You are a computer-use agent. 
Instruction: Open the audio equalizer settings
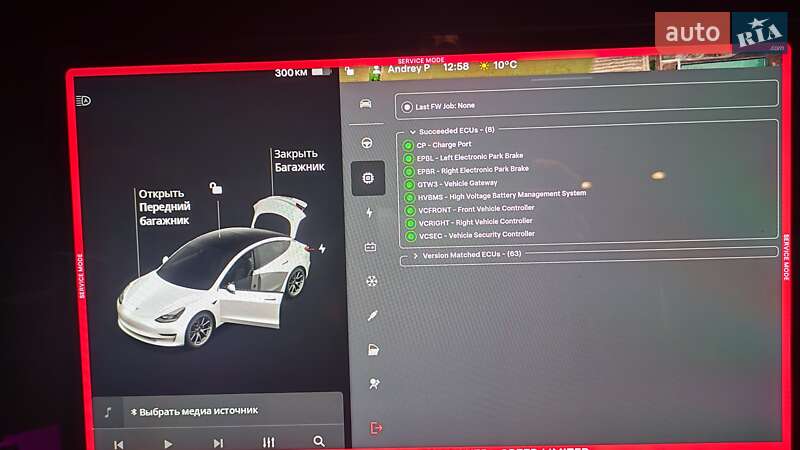click(x=268, y=442)
